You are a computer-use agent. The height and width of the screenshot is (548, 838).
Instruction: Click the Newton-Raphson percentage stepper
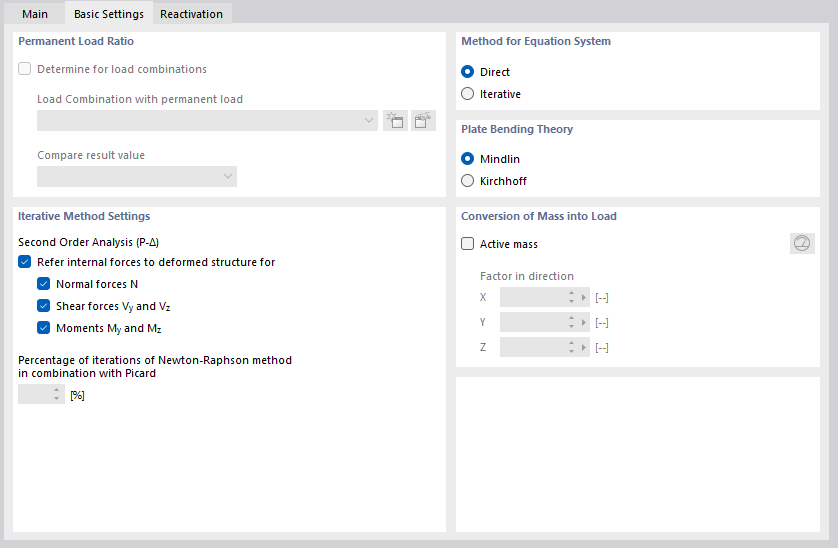click(x=57, y=395)
